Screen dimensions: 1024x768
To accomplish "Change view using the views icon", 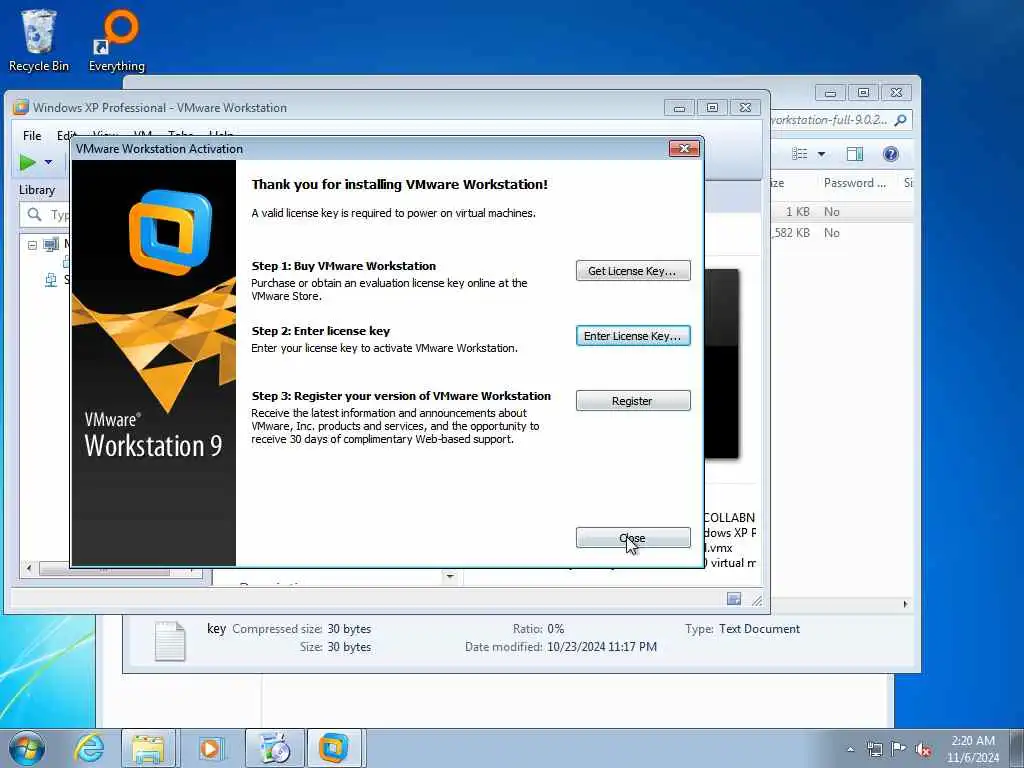I will [800, 154].
